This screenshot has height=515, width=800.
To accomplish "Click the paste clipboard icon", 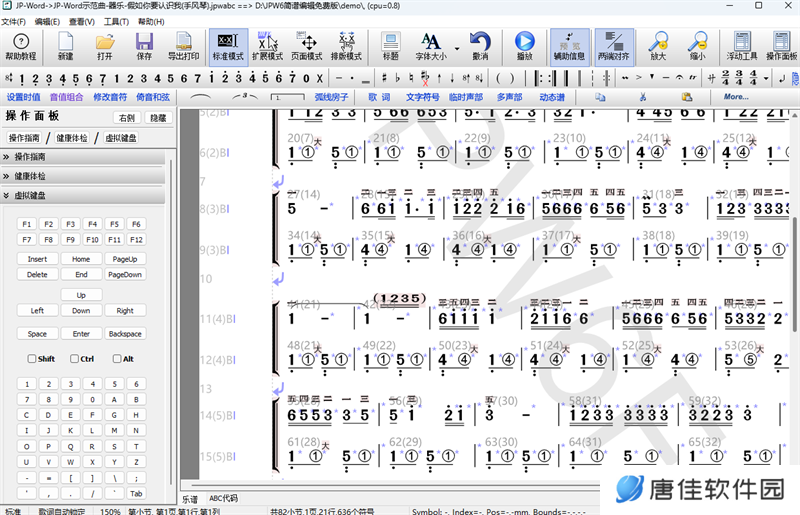I will click(x=687, y=96).
